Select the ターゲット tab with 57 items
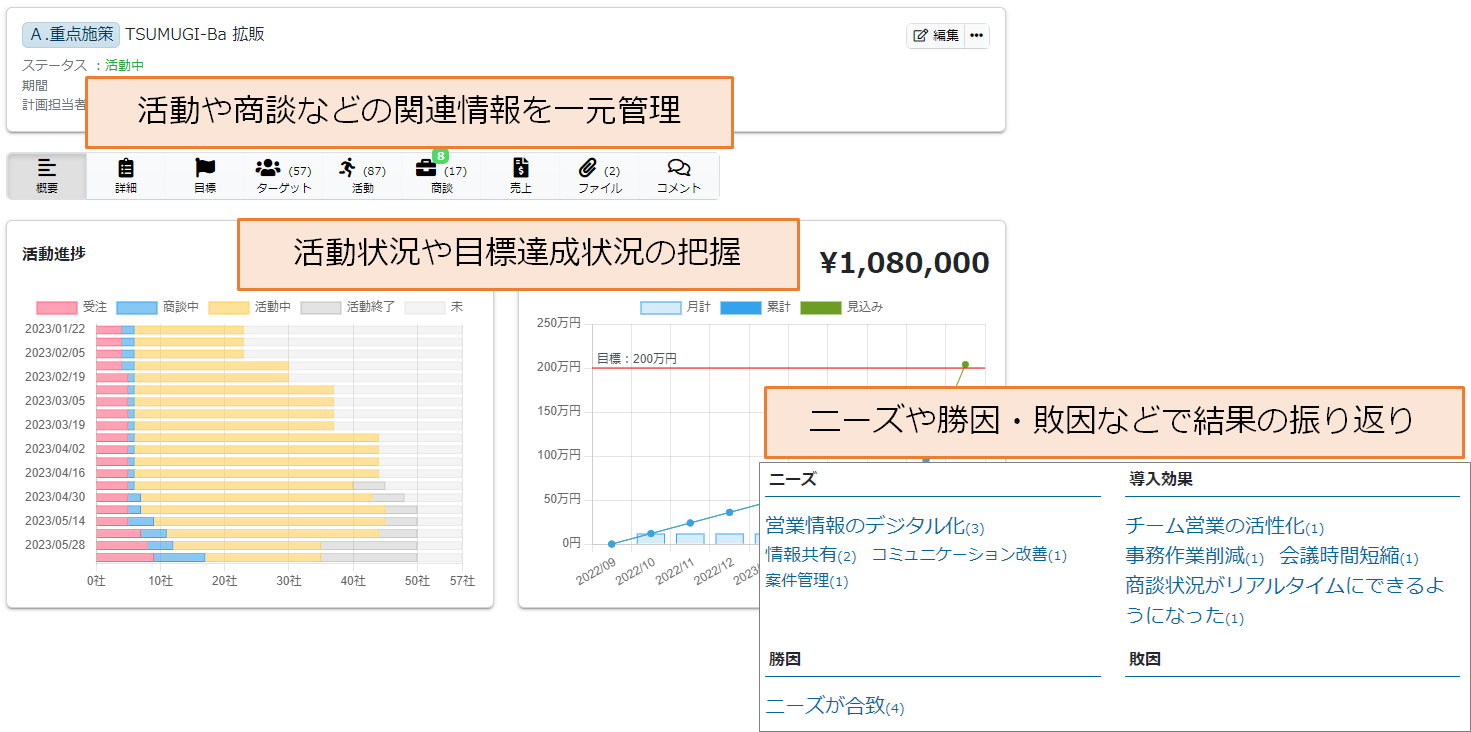Screen dimensions: 1471x732 [284, 176]
